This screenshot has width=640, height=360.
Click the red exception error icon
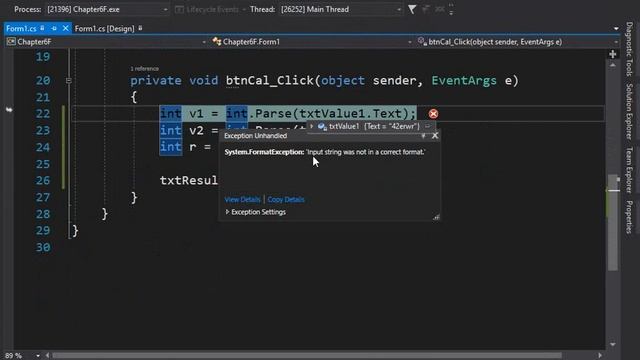pos(433,114)
